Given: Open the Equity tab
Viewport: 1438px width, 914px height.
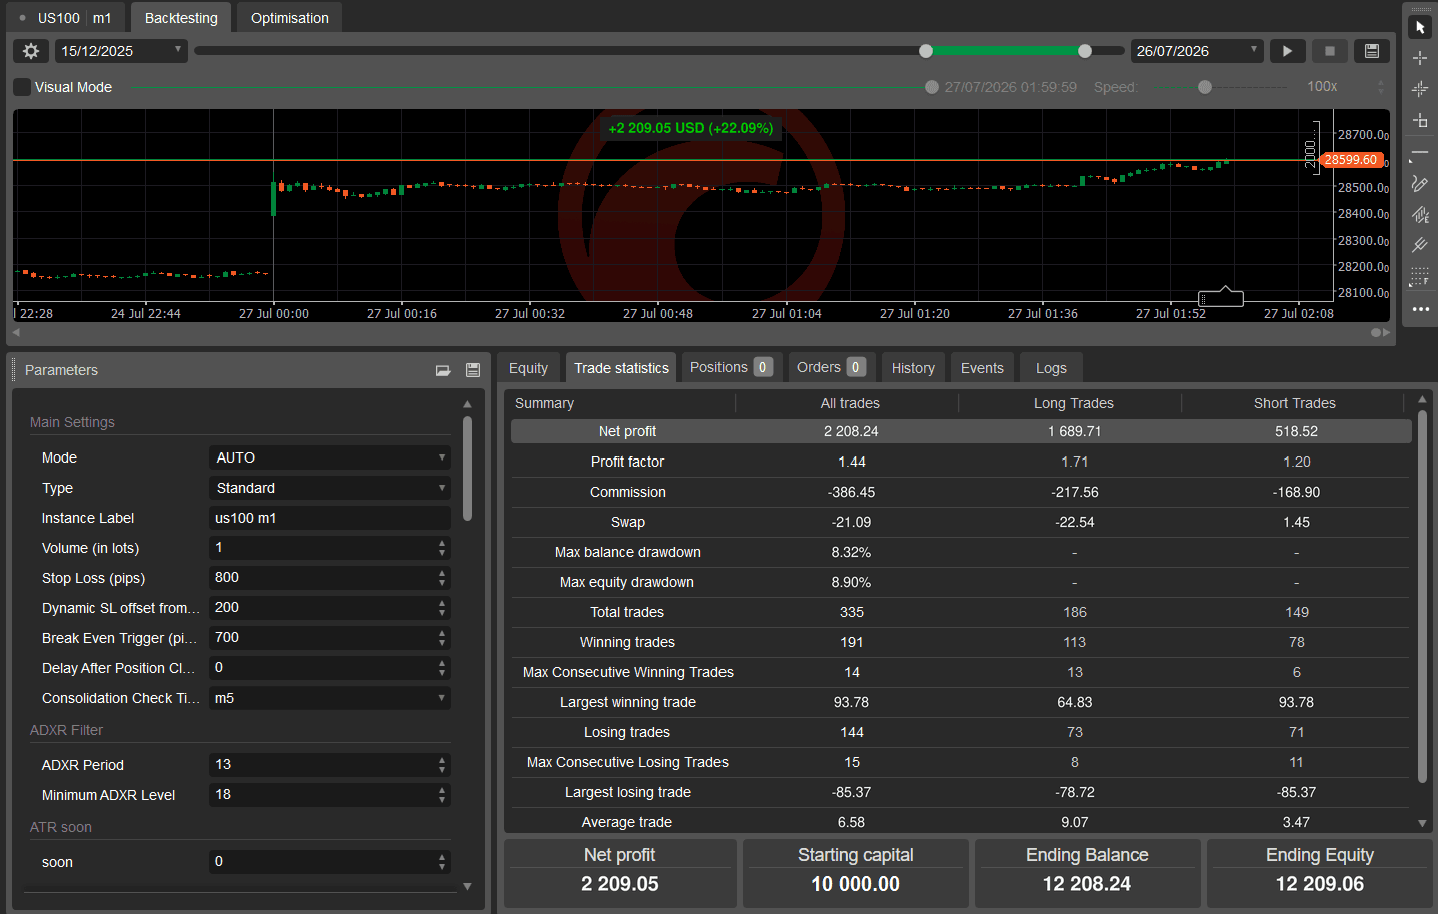Looking at the screenshot, I should pyautogui.click(x=528, y=368).
